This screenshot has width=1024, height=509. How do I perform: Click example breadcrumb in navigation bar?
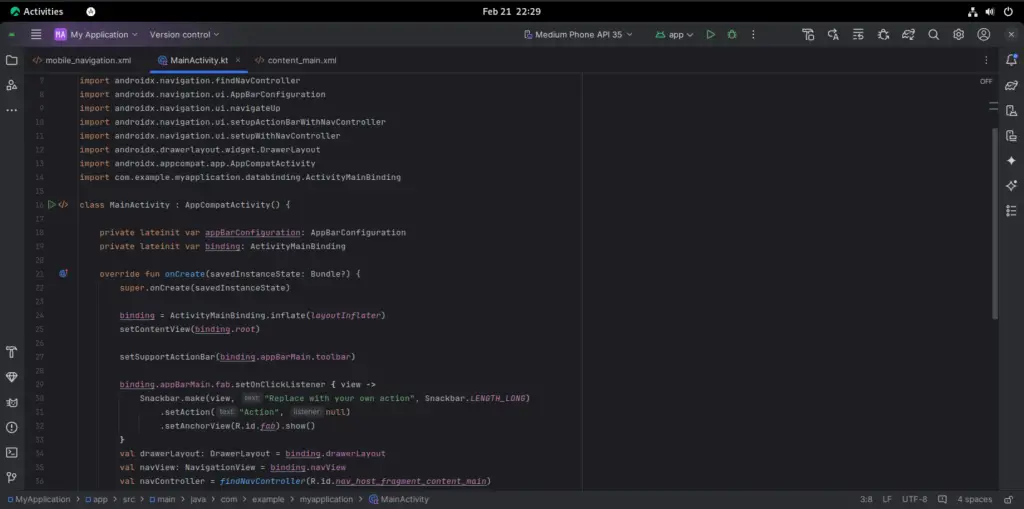pos(268,499)
